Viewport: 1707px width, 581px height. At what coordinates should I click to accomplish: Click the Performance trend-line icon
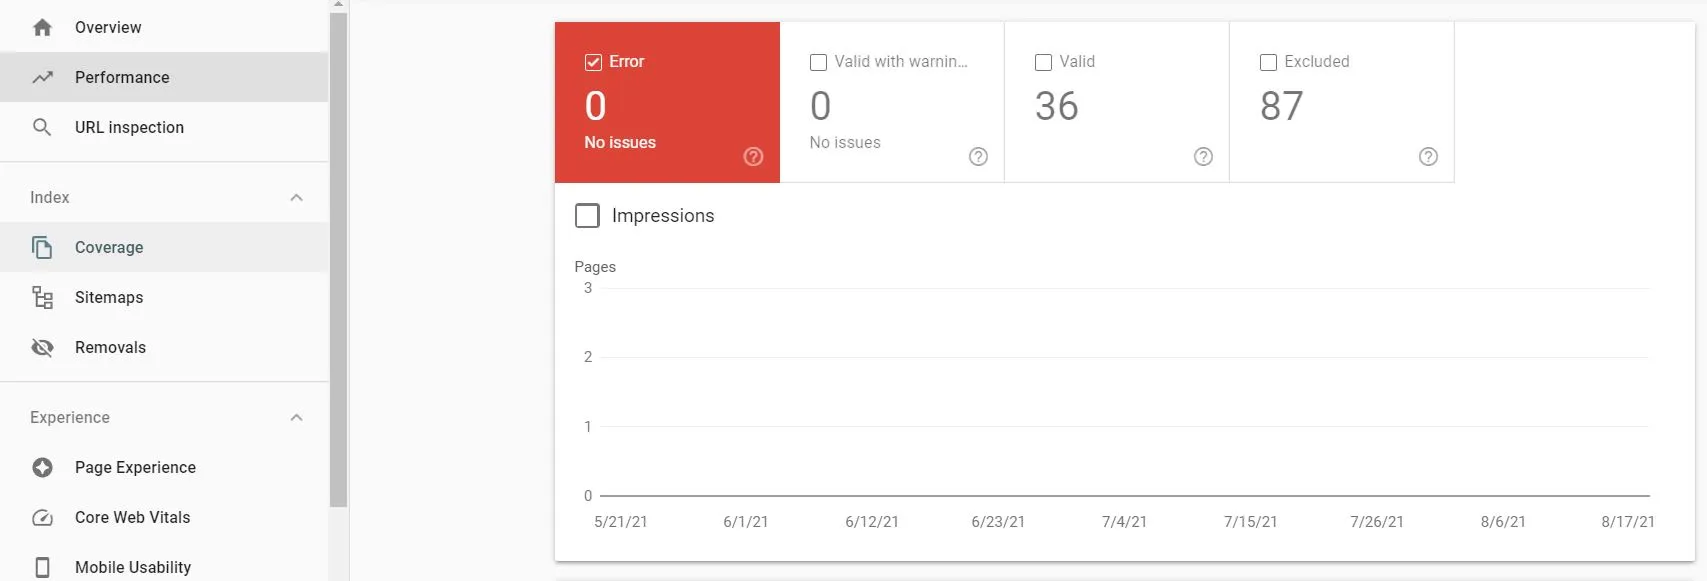[42, 77]
